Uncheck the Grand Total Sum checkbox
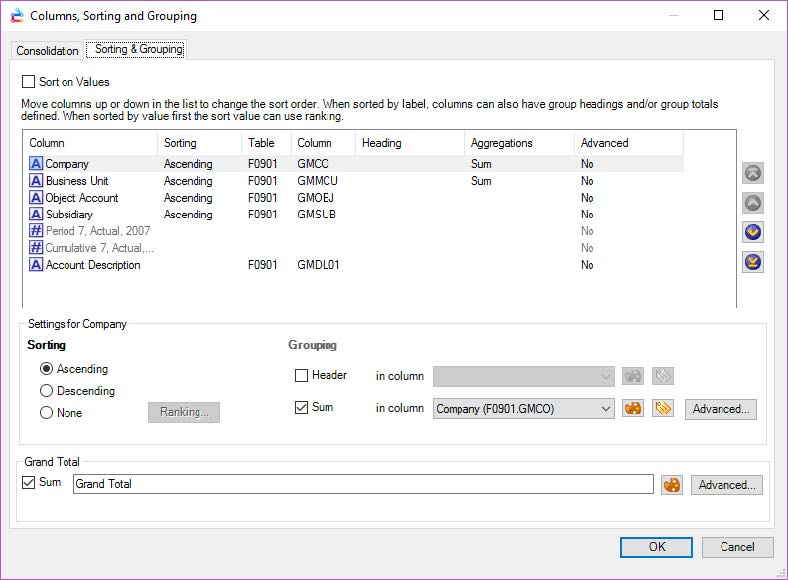 pyautogui.click(x=29, y=483)
